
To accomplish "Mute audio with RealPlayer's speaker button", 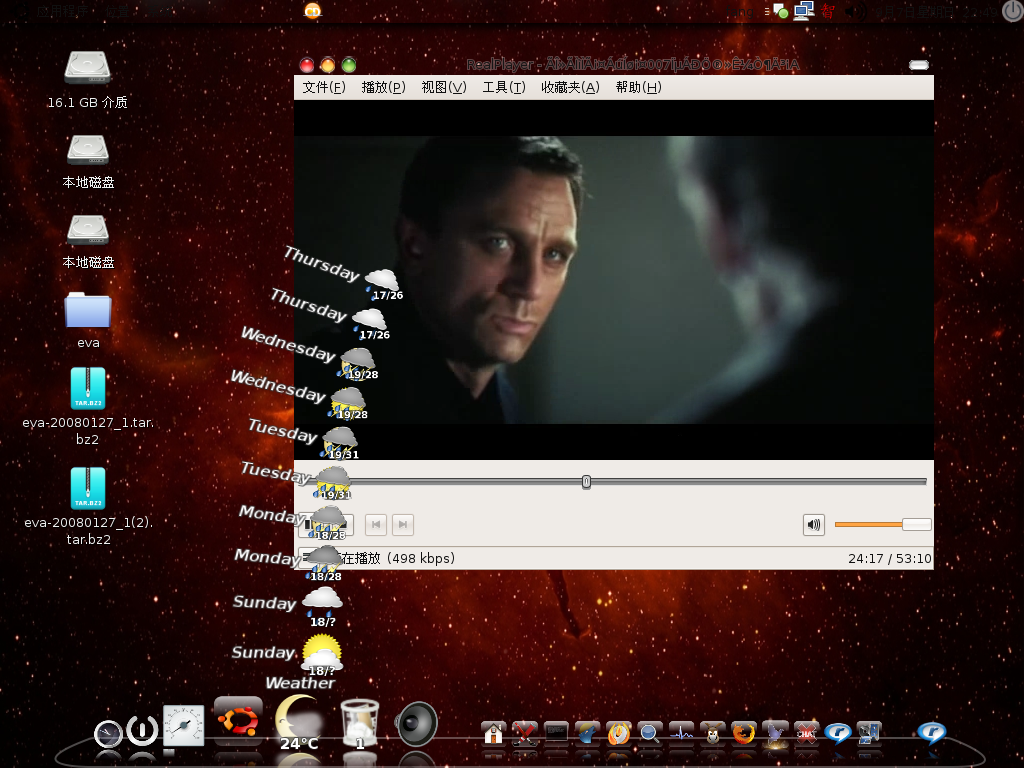I will [x=814, y=524].
